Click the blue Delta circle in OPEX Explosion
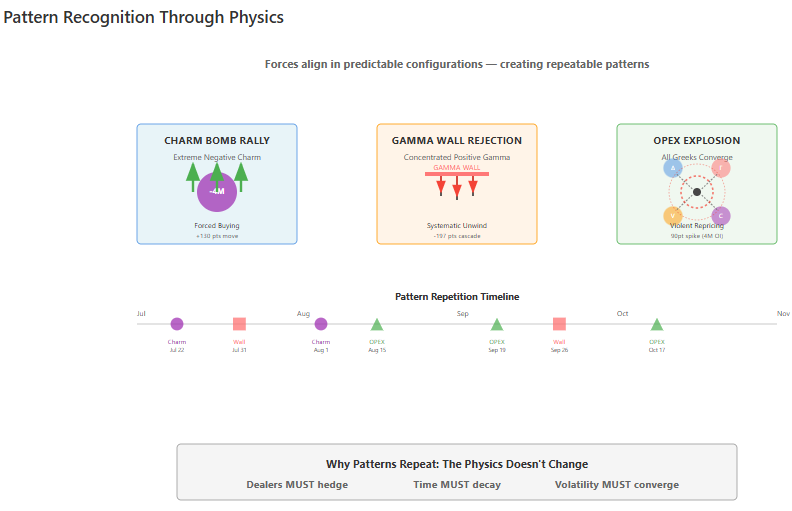 click(673, 168)
